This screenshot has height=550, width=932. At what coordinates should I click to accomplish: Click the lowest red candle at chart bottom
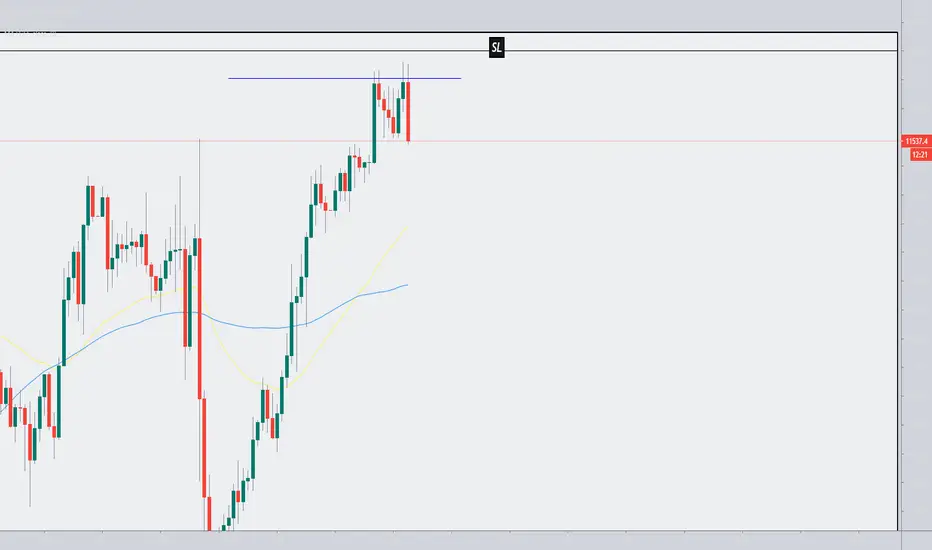[209, 514]
